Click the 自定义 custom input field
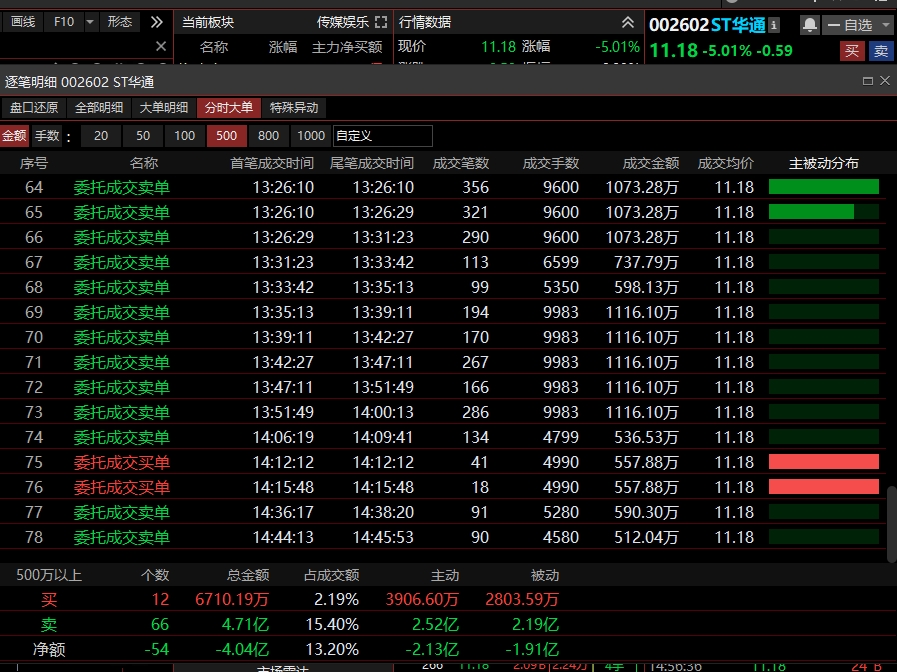The width and height of the screenshot is (897, 672). click(x=383, y=136)
